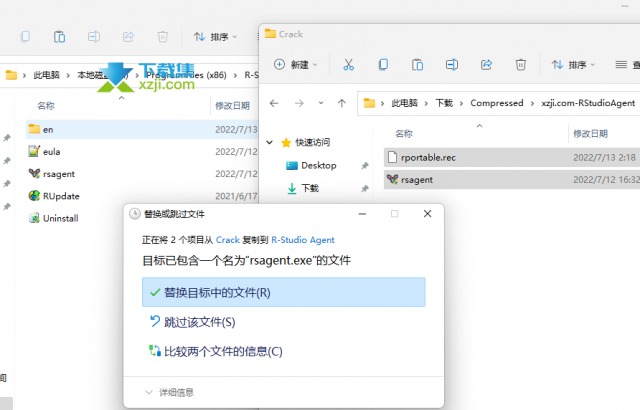Sort by 修改日期 column in left window
The width and height of the screenshot is (640, 410).
[x=232, y=106]
